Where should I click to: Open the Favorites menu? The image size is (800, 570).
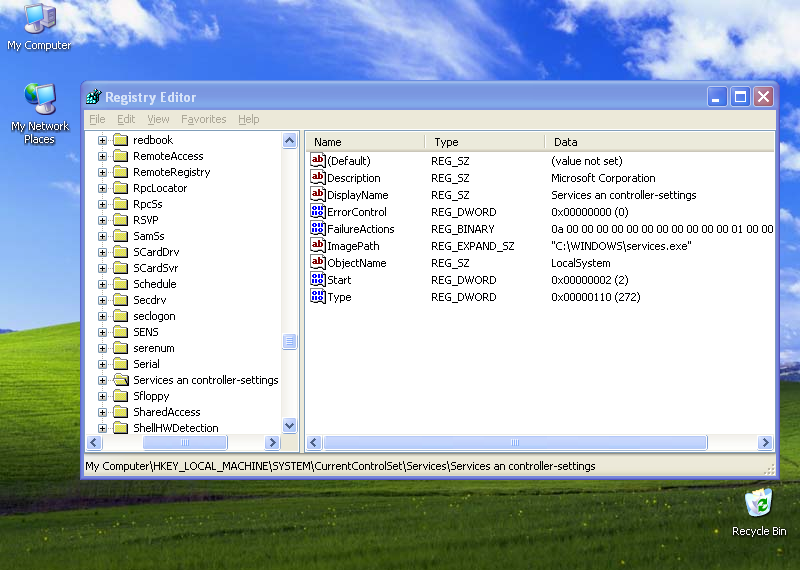point(204,119)
